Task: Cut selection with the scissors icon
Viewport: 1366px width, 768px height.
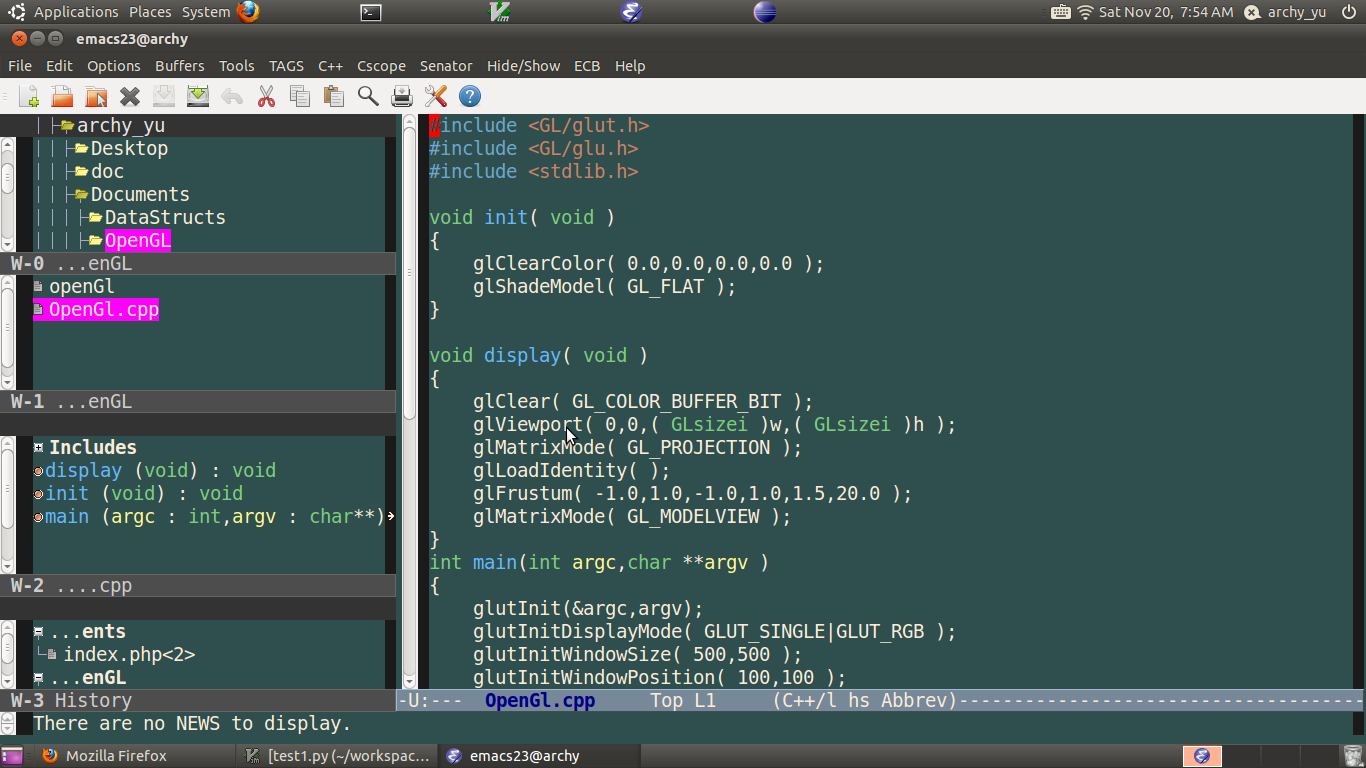Action: click(x=266, y=96)
